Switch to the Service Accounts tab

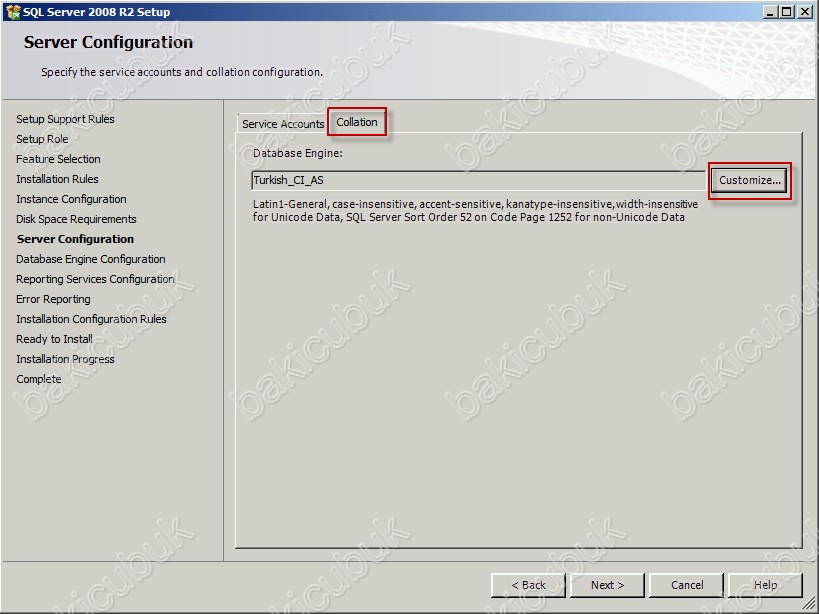point(283,124)
